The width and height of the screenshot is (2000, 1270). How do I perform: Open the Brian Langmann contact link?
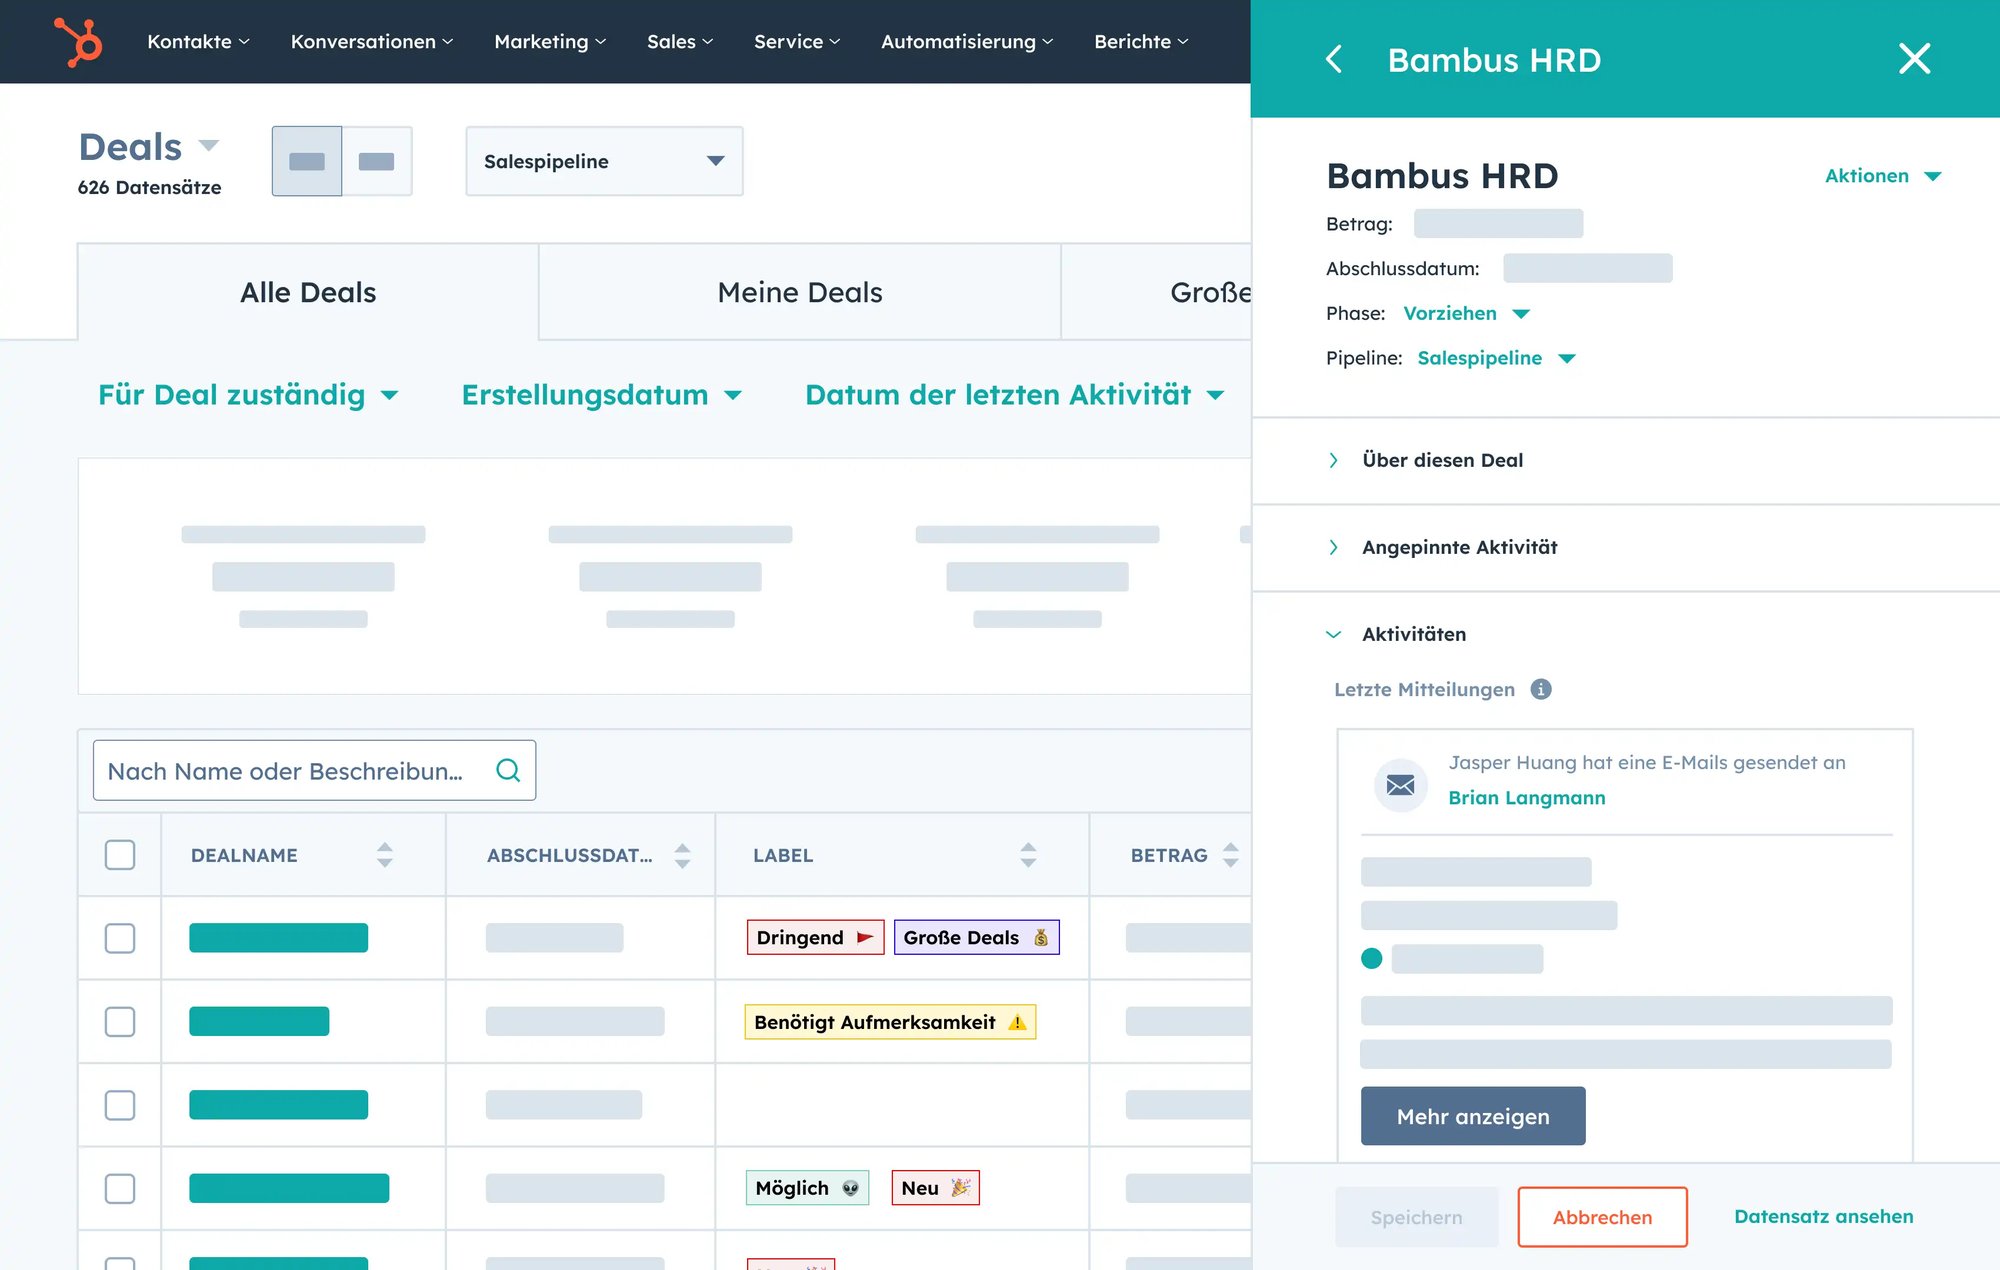coord(1526,797)
